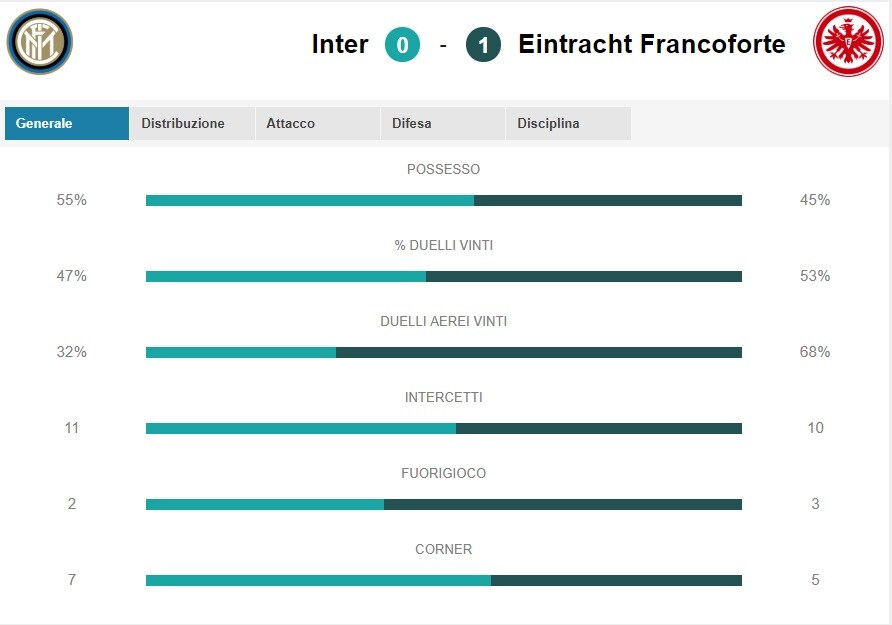Click Inter's score circle showing 0

(x=402, y=45)
